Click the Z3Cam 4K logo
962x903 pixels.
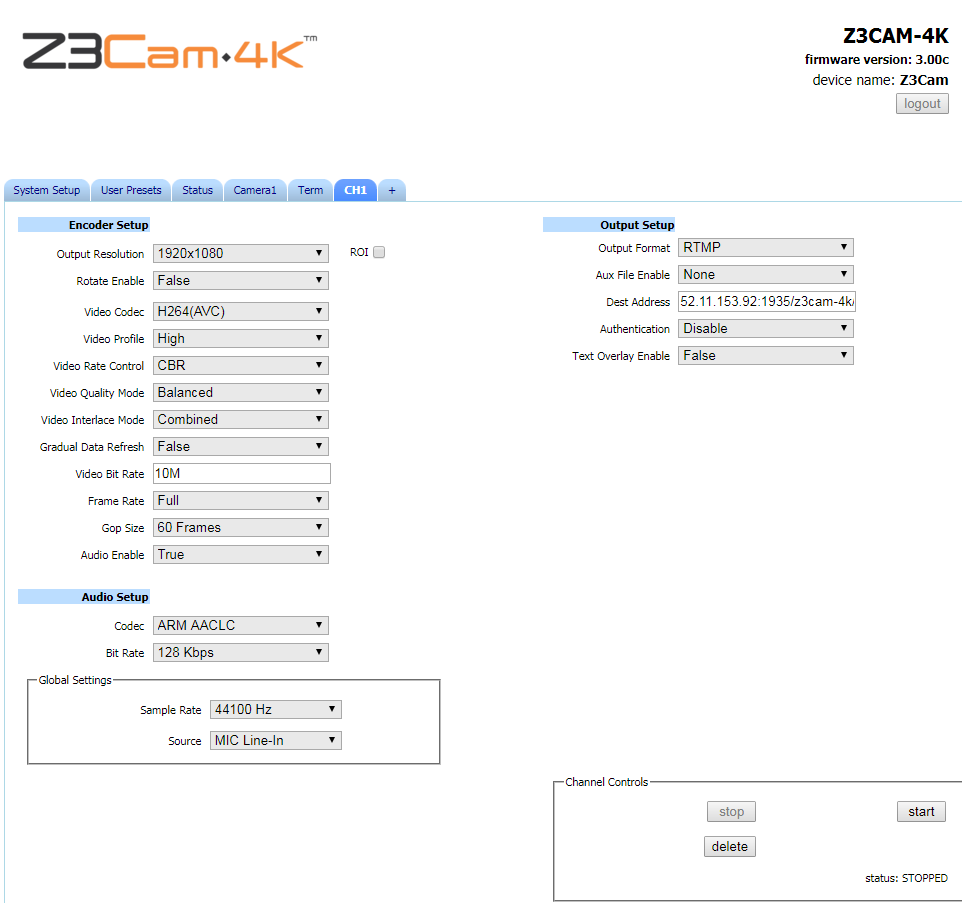tap(170, 51)
